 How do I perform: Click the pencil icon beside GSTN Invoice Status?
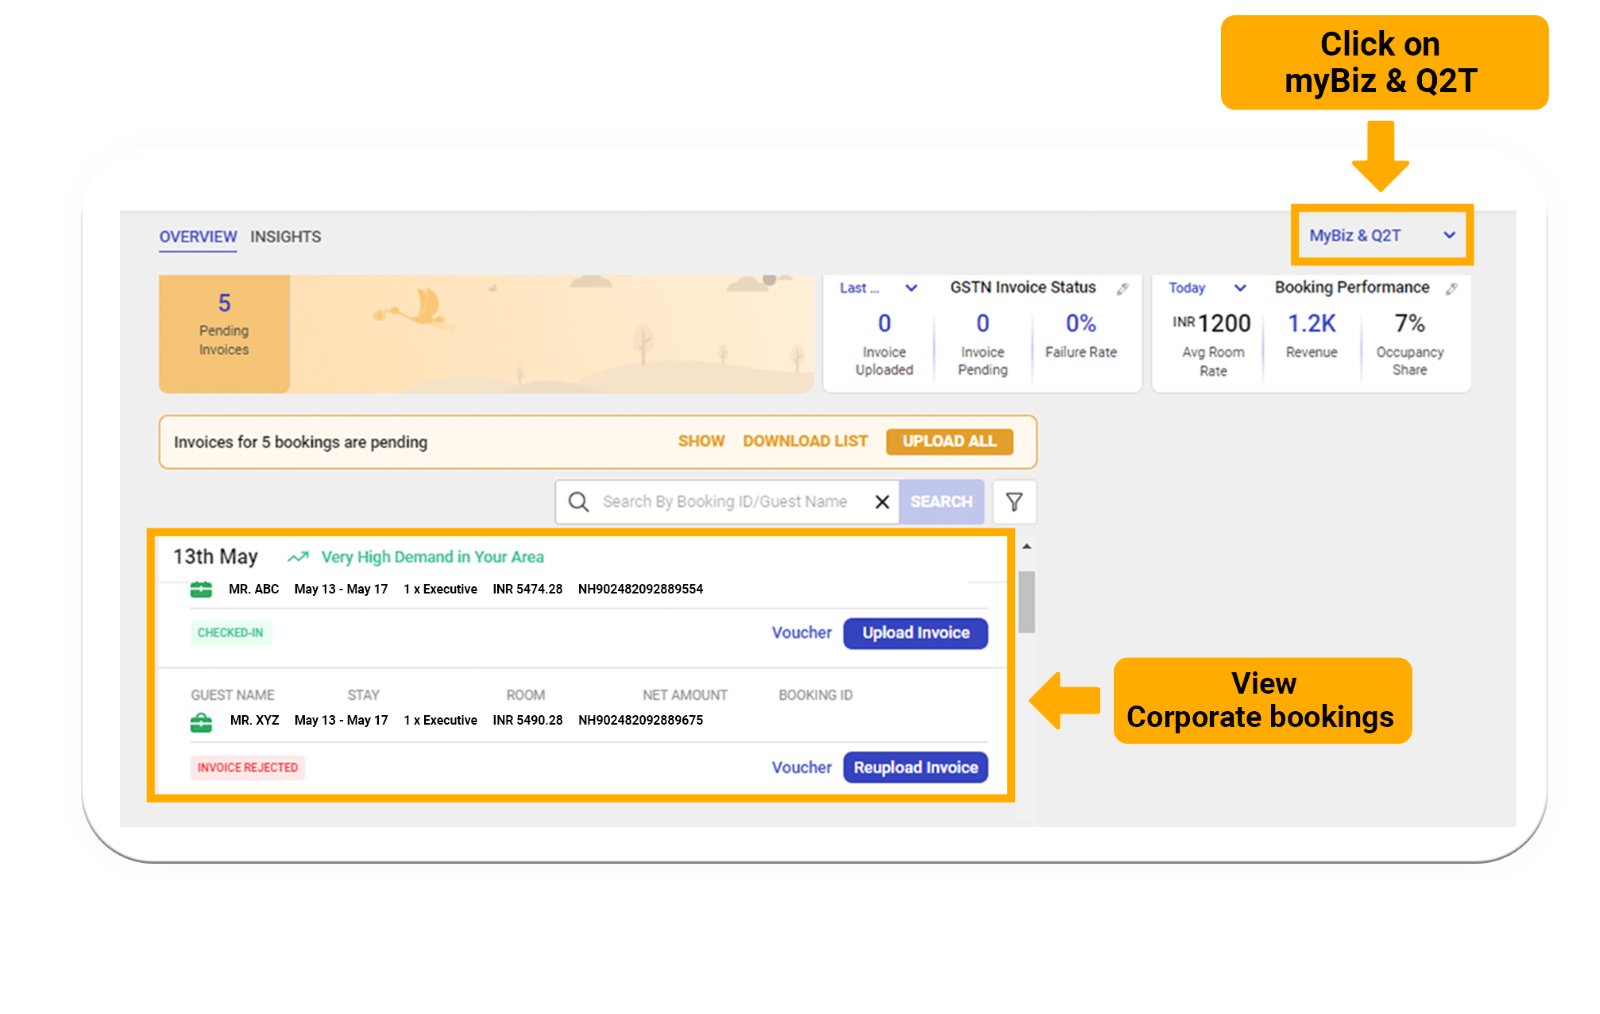[x=1124, y=287]
